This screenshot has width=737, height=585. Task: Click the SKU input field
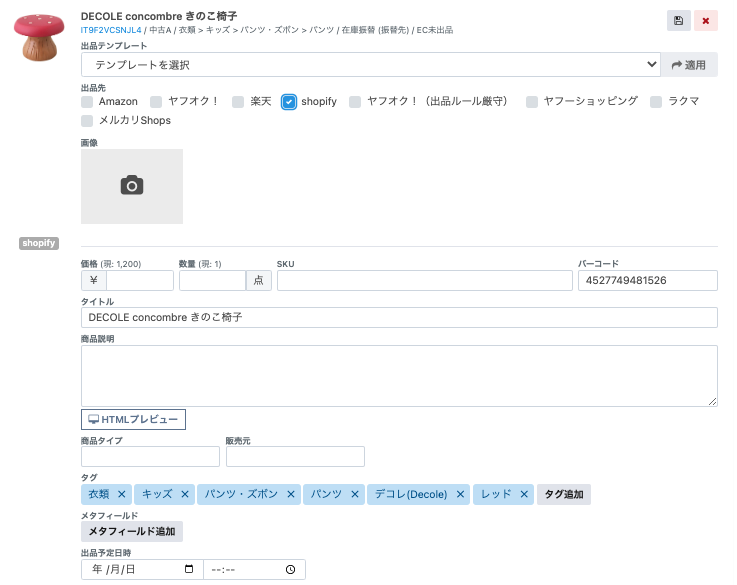425,281
